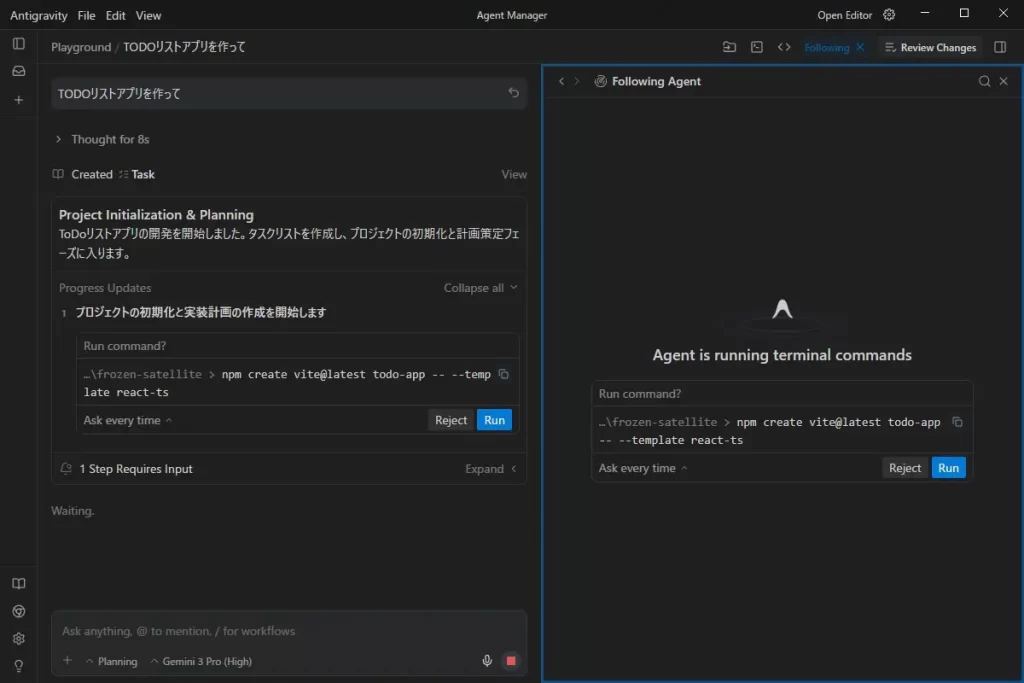The image size is (1024, 683).
Task: Click the open folder icon in the toolbar
Action: pyautogui.click(x=729, y=47)
